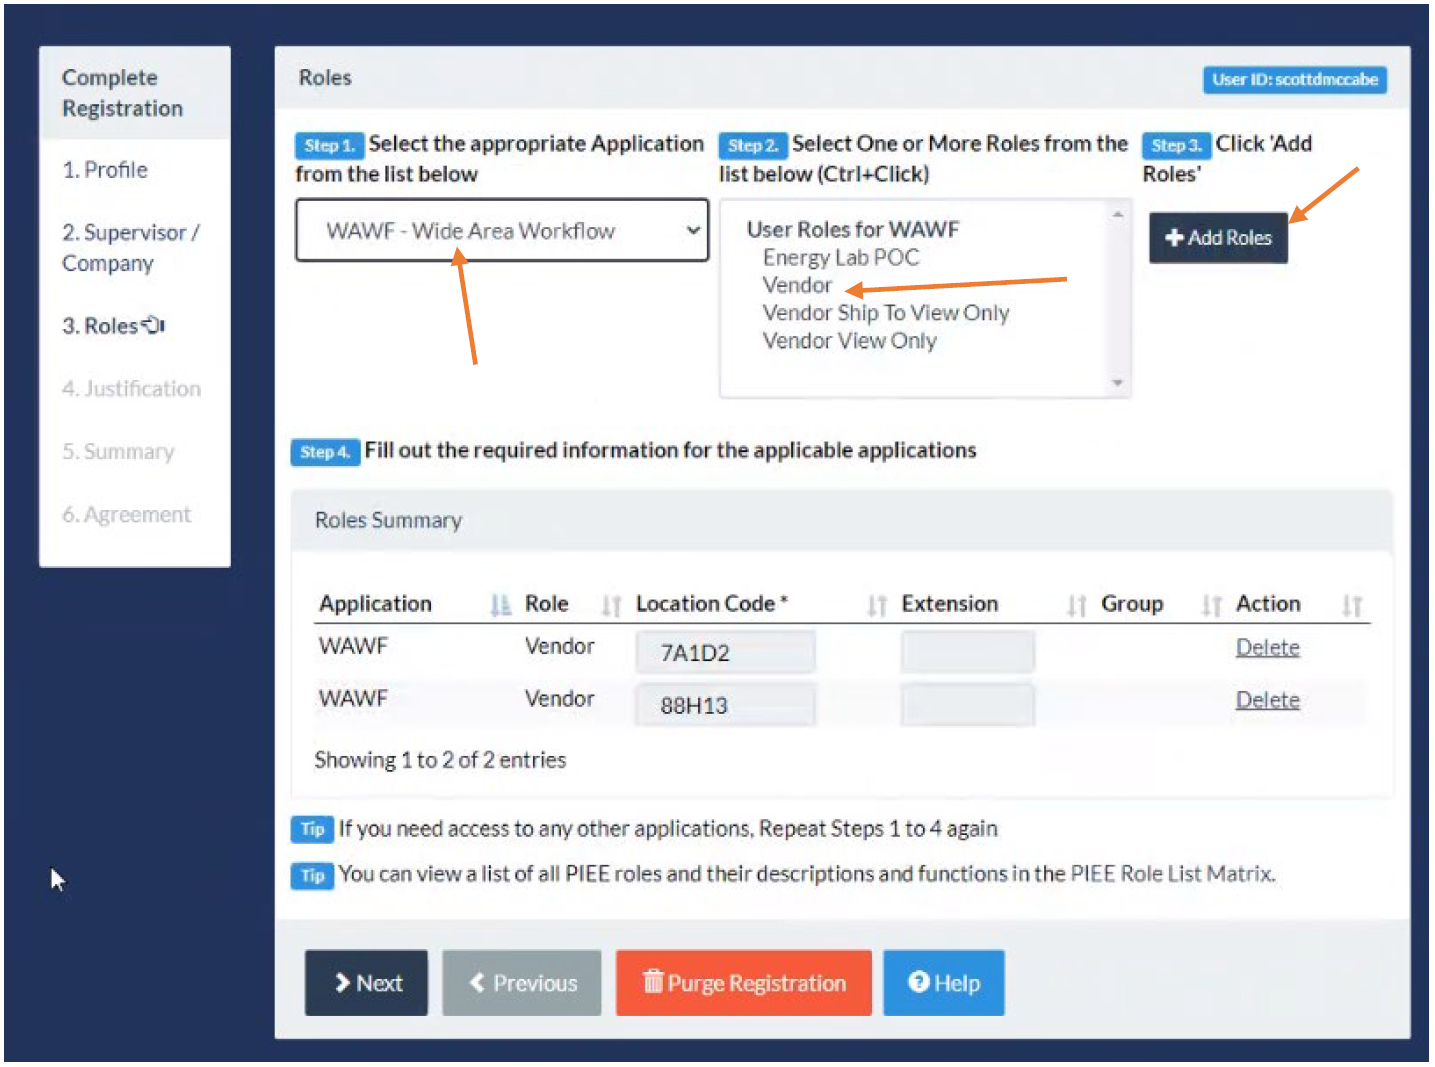
Task: Sort using the Action column arrows icon
Action: [1352, 605]
